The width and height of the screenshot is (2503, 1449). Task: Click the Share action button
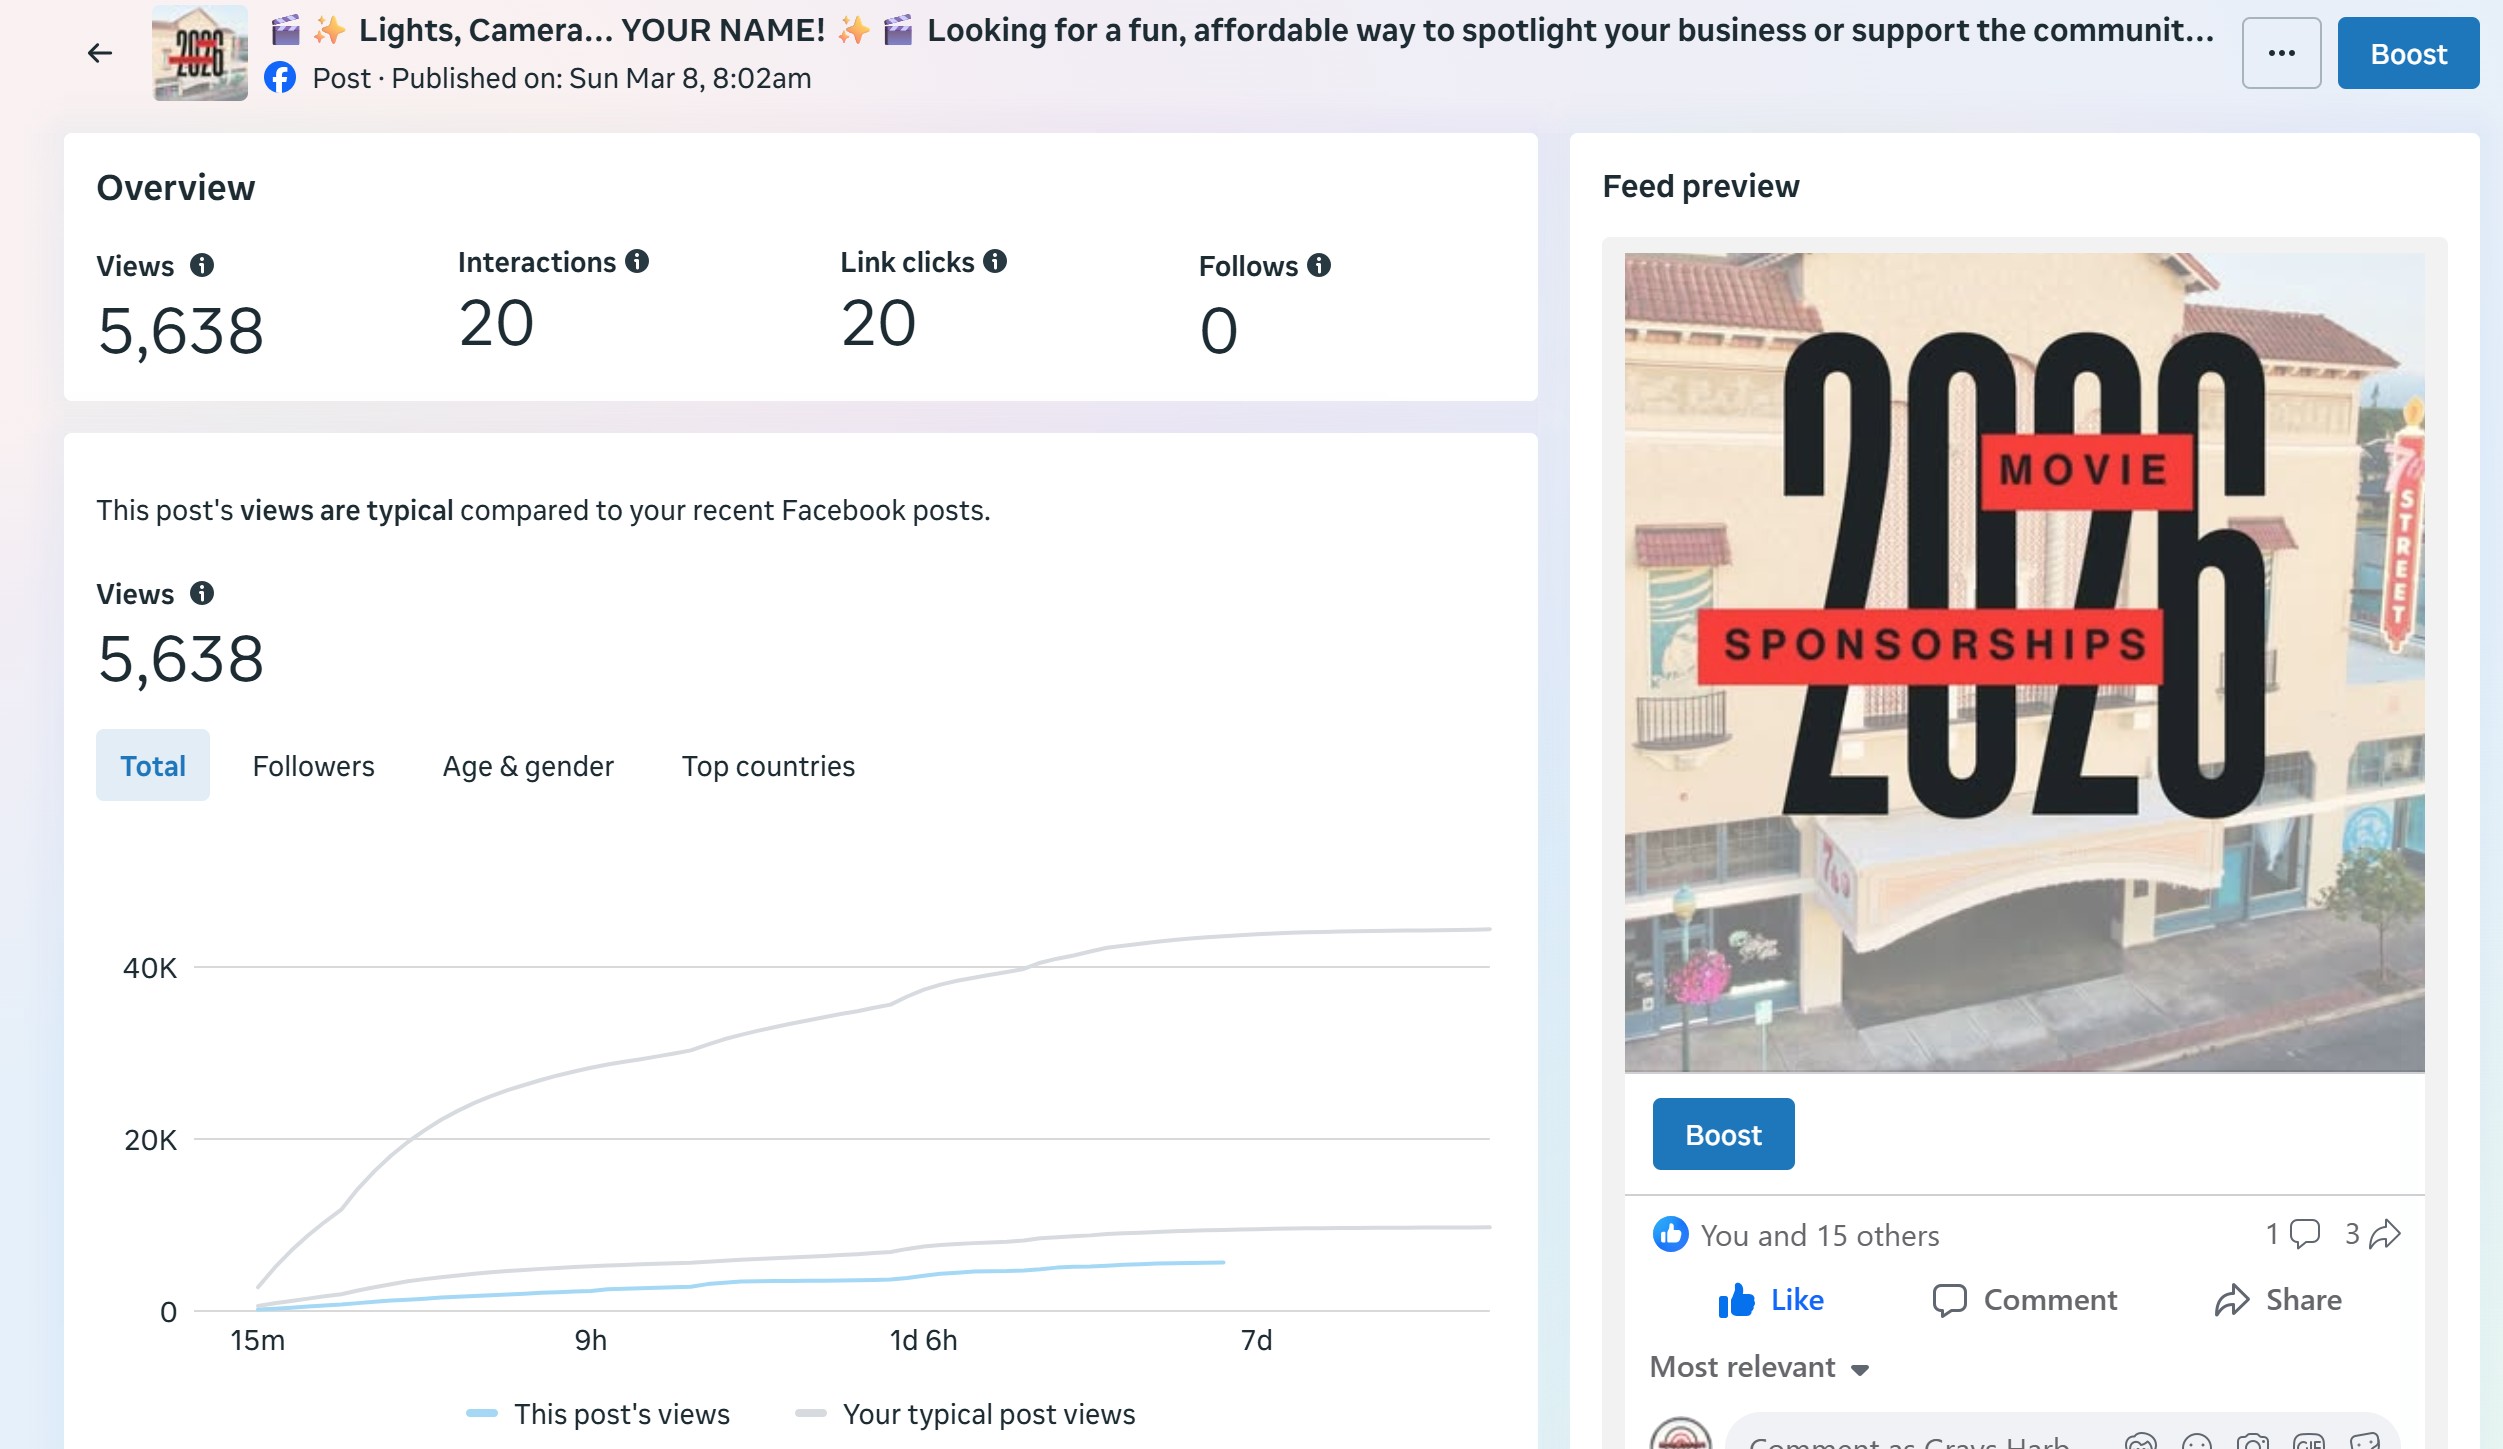2278,1299
